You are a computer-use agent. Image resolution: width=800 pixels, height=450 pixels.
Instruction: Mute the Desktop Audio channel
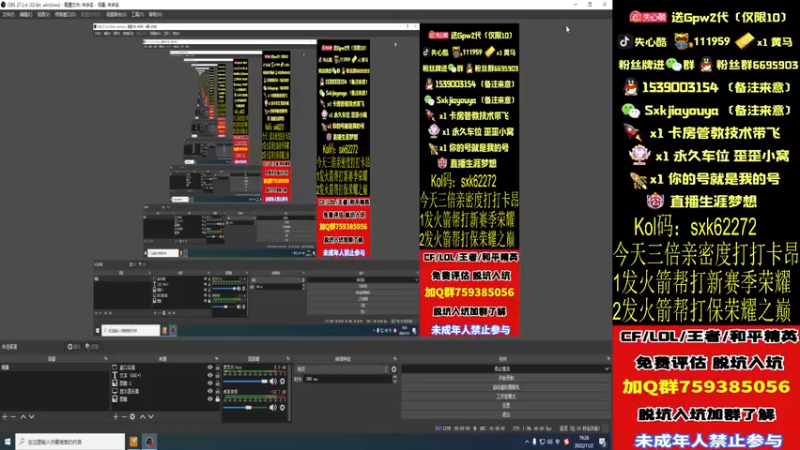tap(273, 408)
